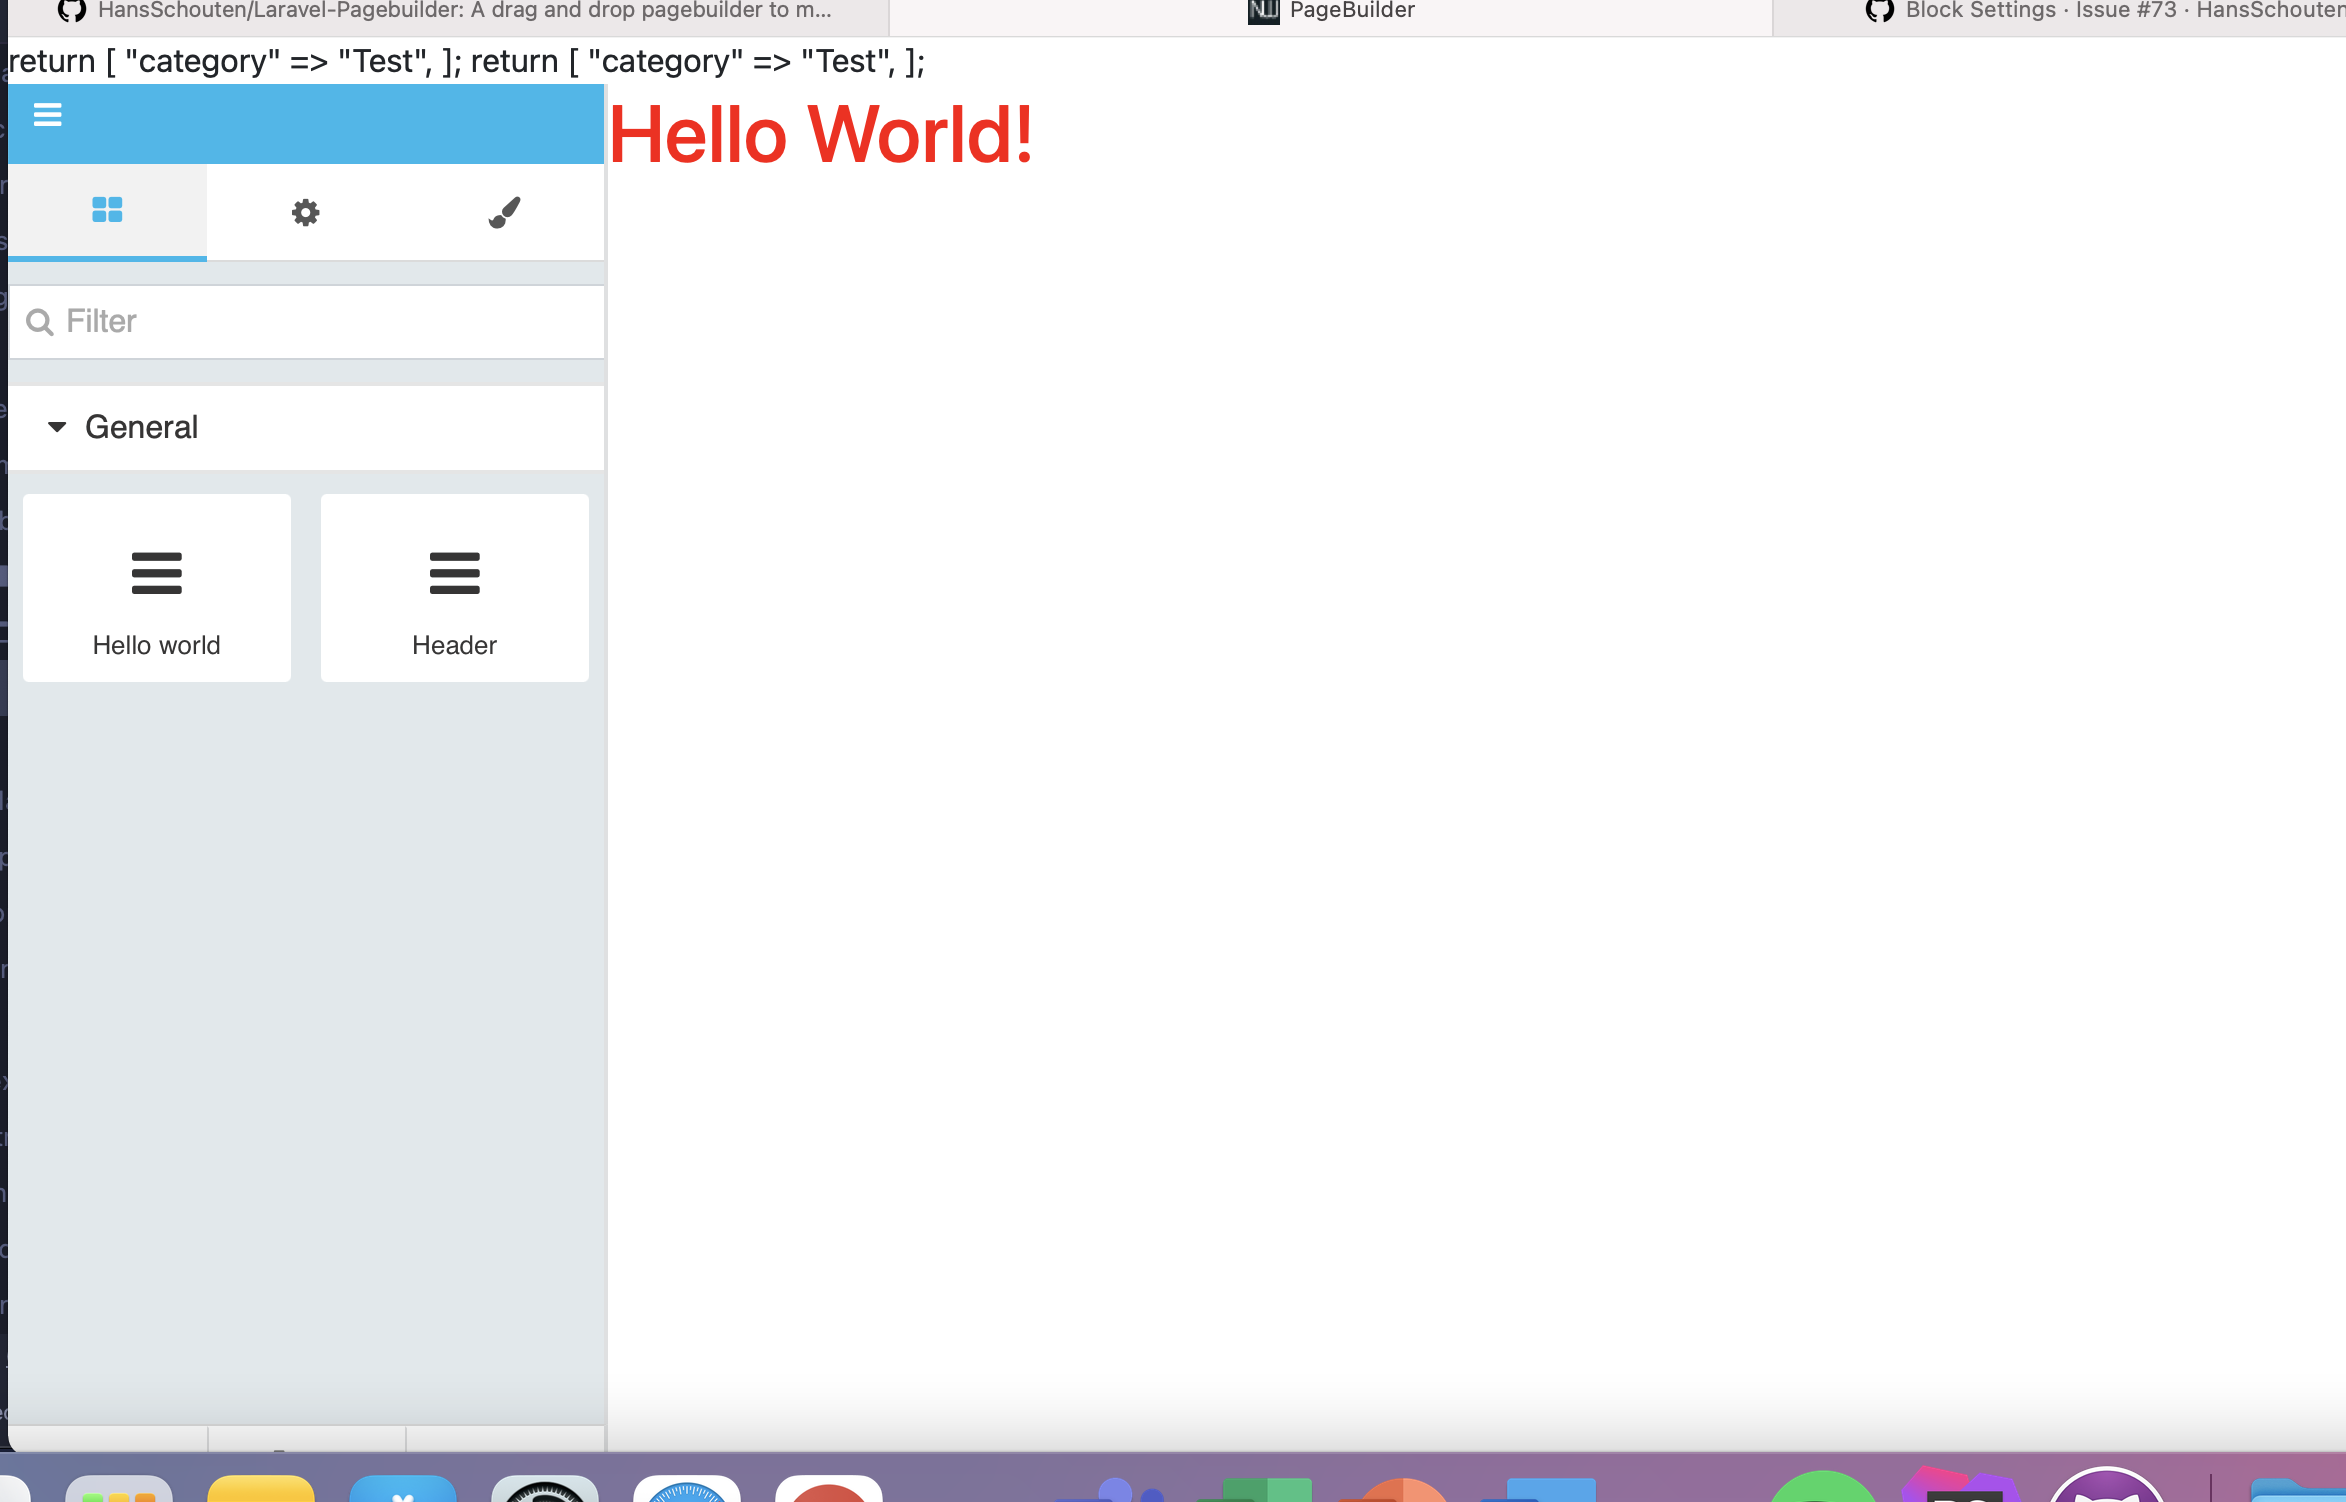Collapse the General block category
2346x1502 pixels.
tap(57, 427)
